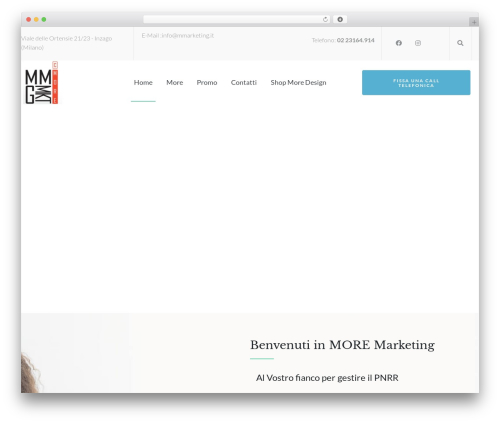Viewport: 500px width, 423px height.
Task: Open the Instagram profile icon
Action: tap(418, 43)
